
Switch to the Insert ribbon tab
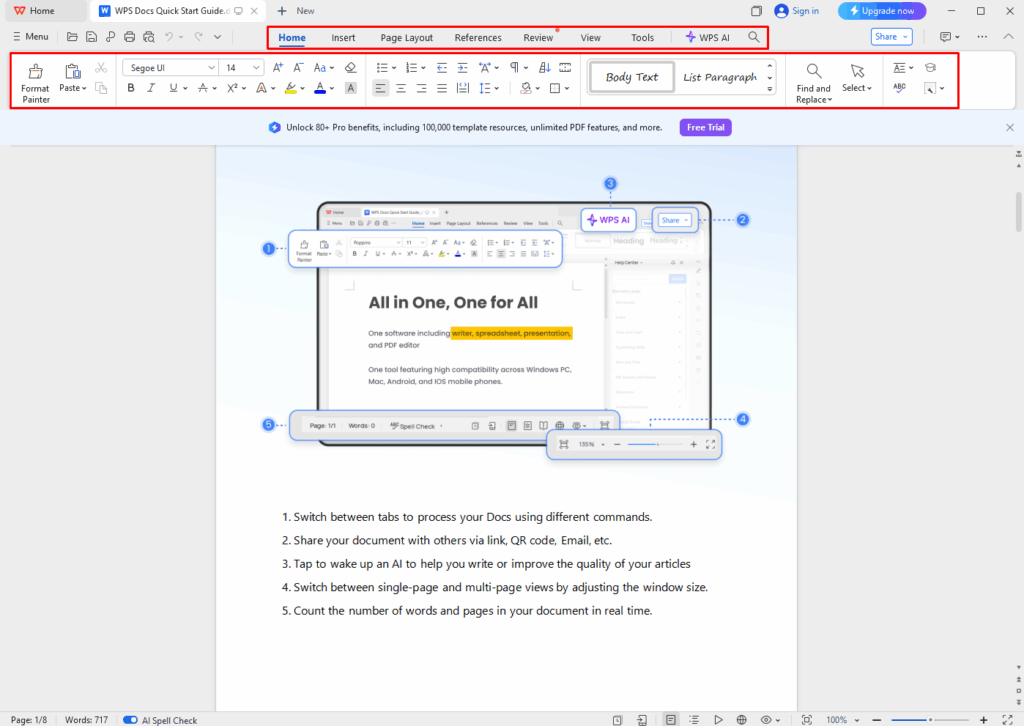click(343, 37)
